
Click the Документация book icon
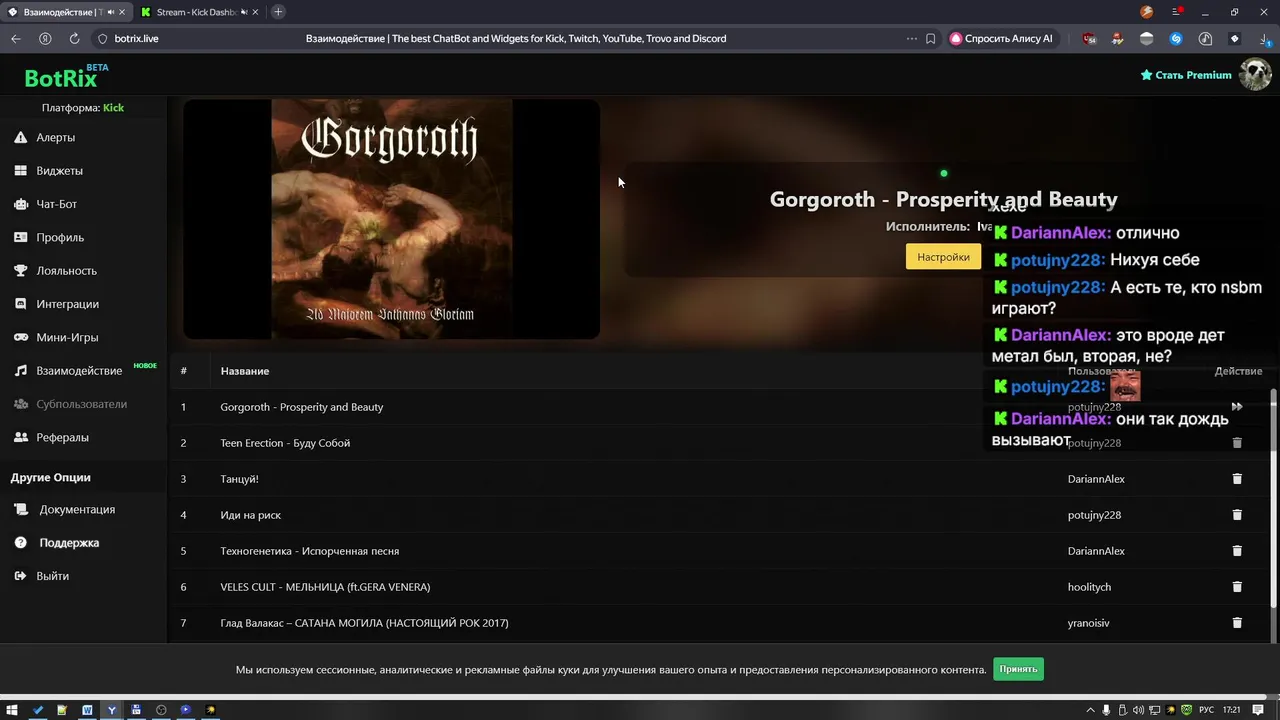pos(21,510)
